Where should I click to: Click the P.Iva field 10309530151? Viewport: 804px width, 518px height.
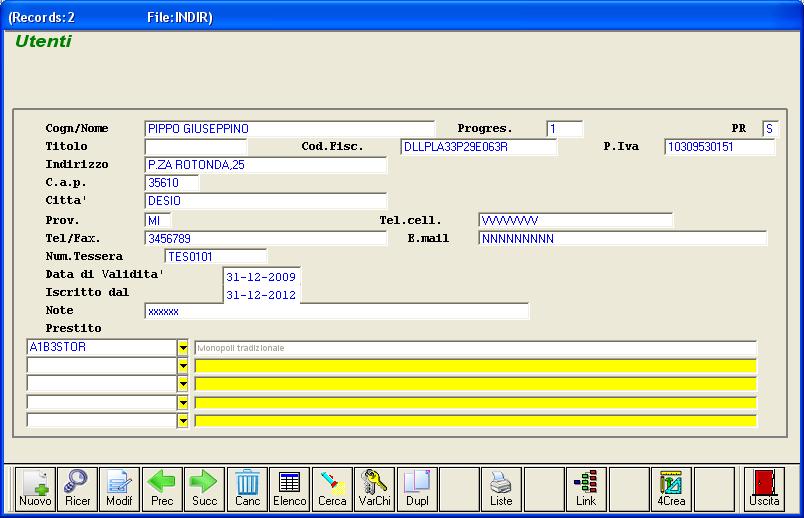tap(719, 147)
